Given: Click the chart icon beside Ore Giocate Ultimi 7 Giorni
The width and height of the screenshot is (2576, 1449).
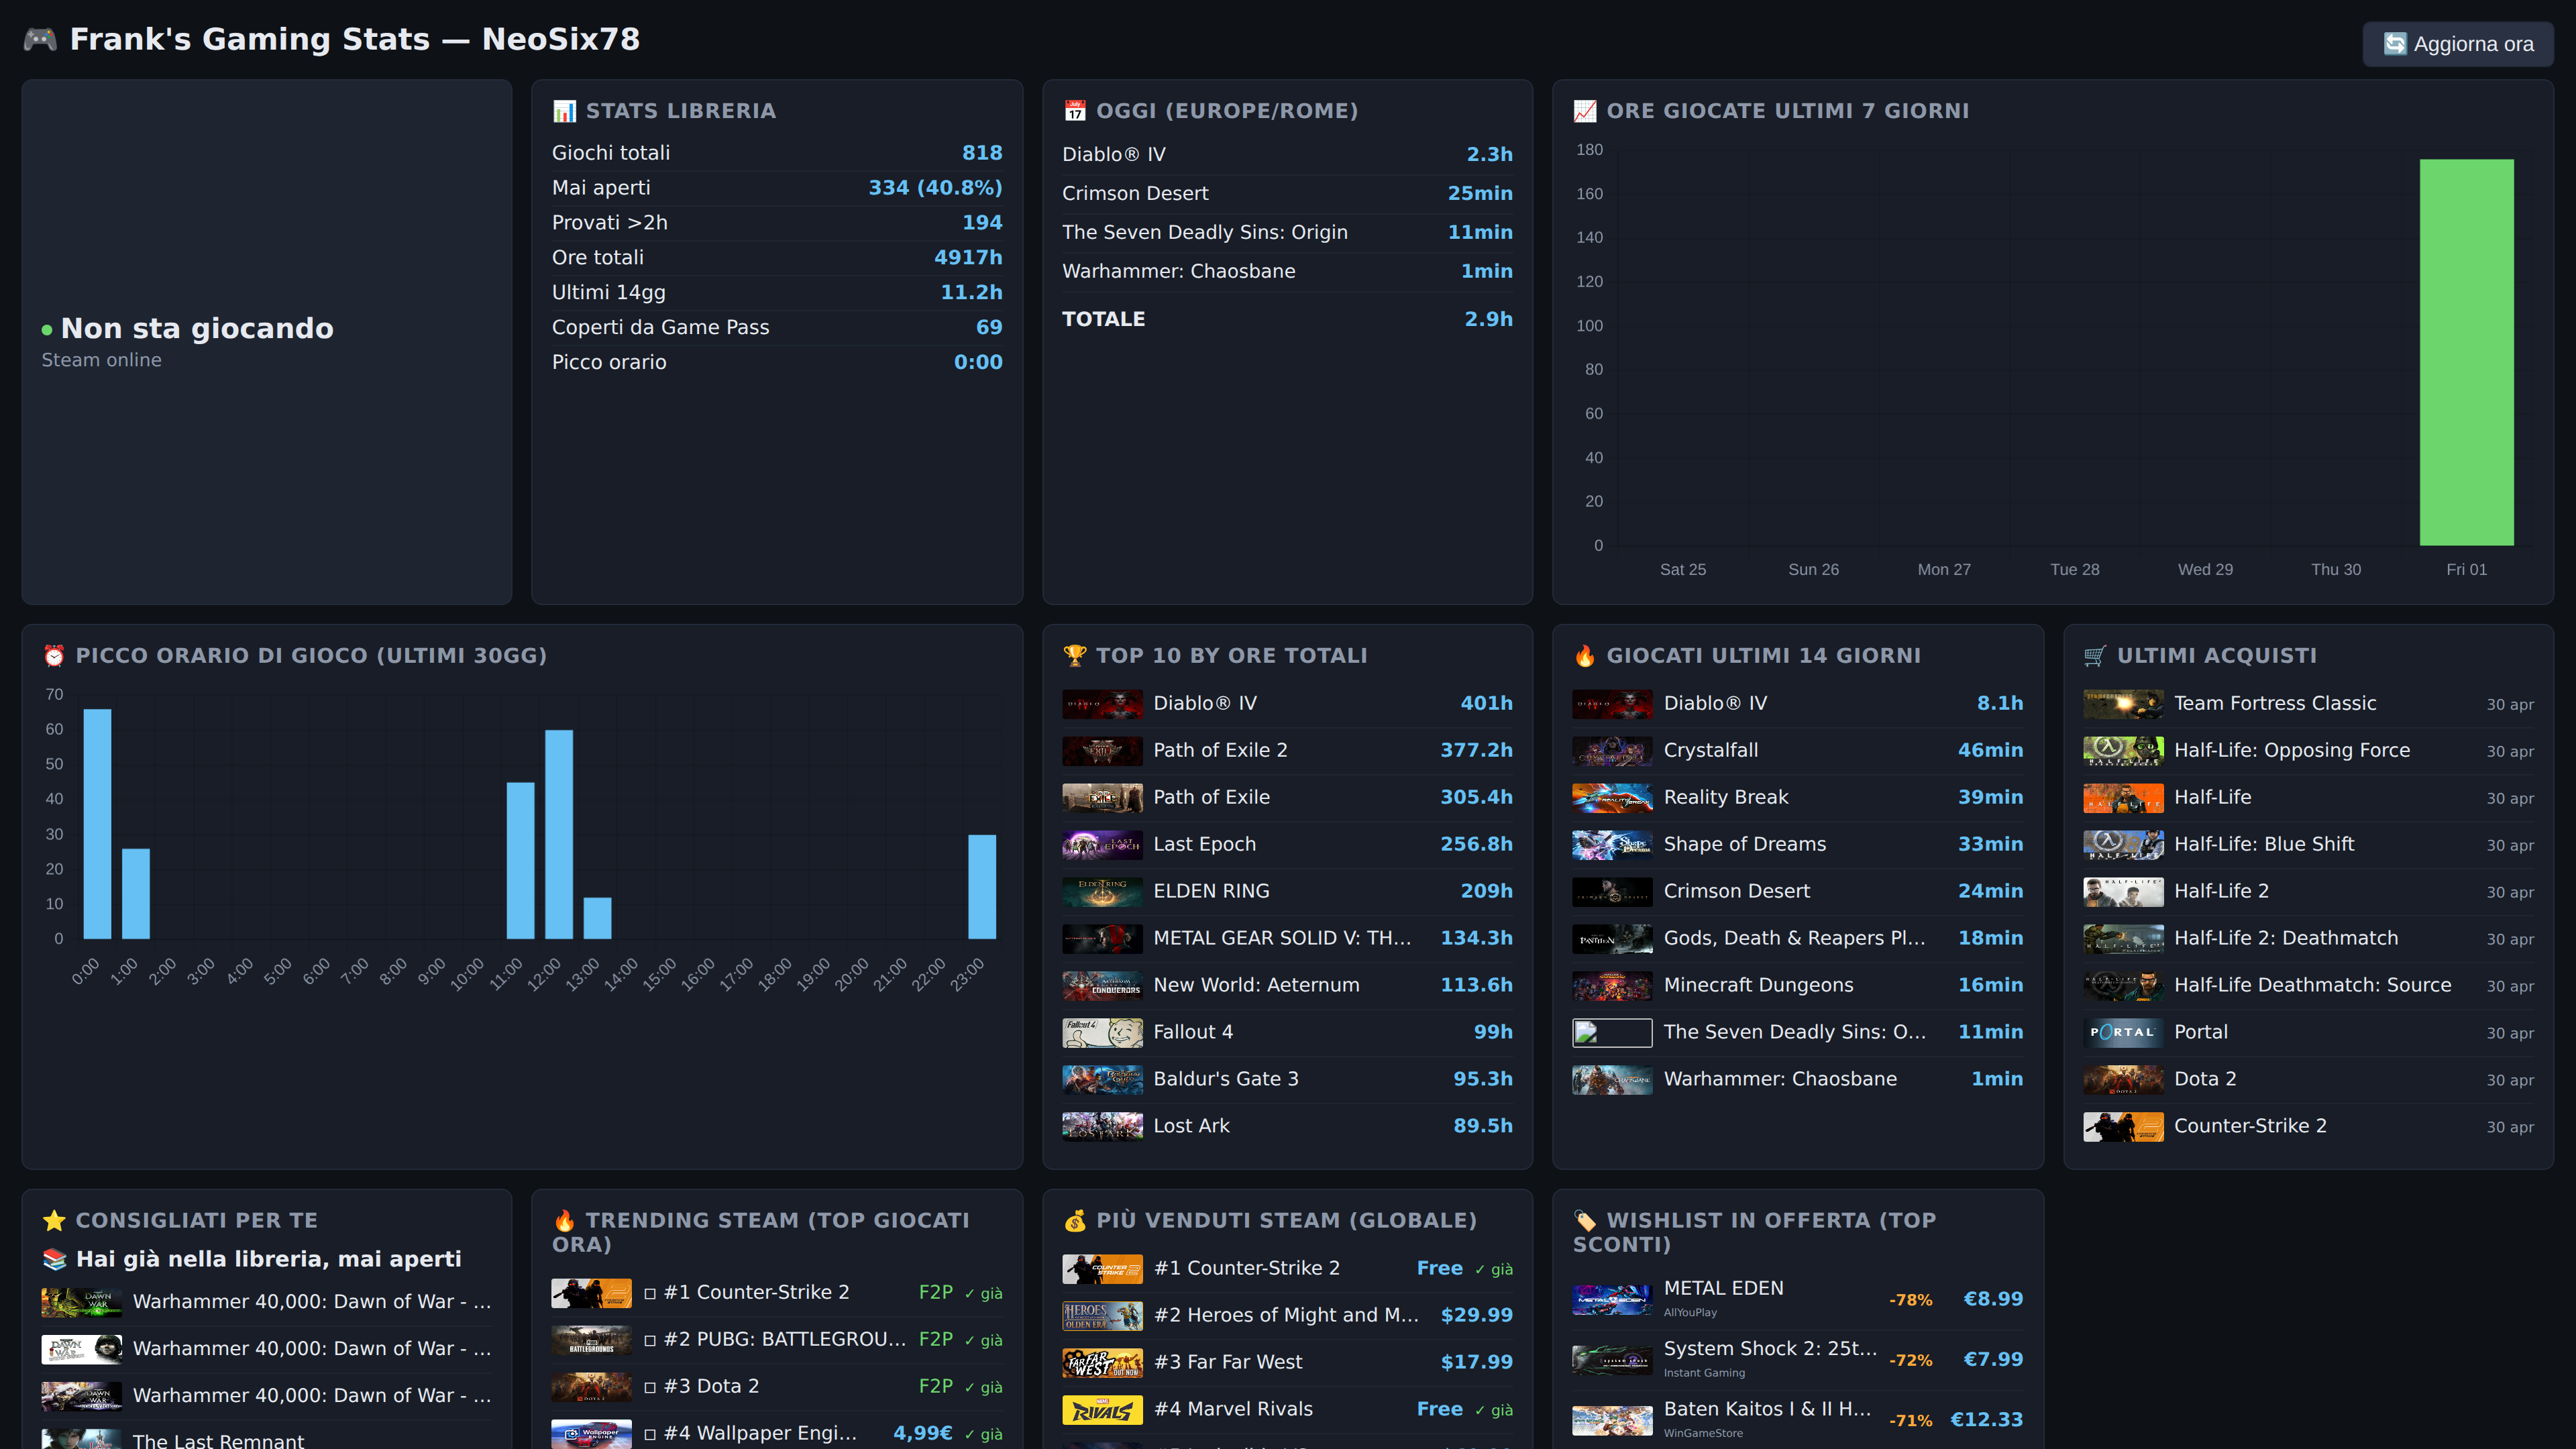Looking at the screenshot, I should coord(1585,111).
